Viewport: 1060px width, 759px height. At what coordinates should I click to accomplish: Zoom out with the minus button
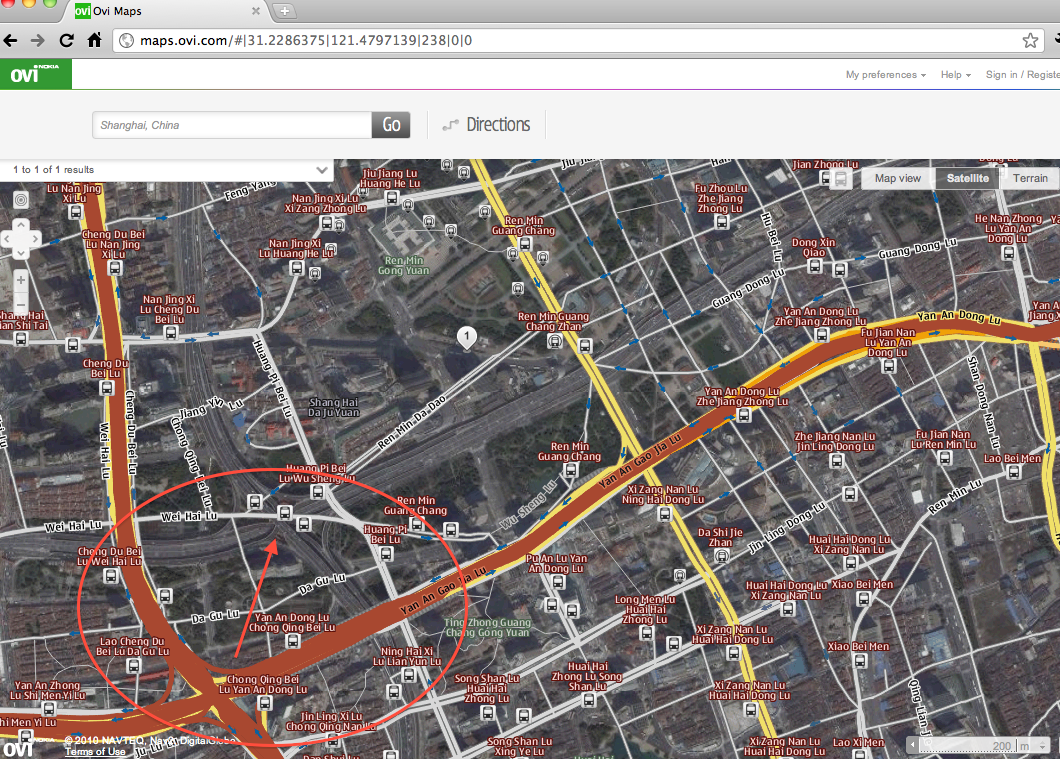[x=21, y=303]
